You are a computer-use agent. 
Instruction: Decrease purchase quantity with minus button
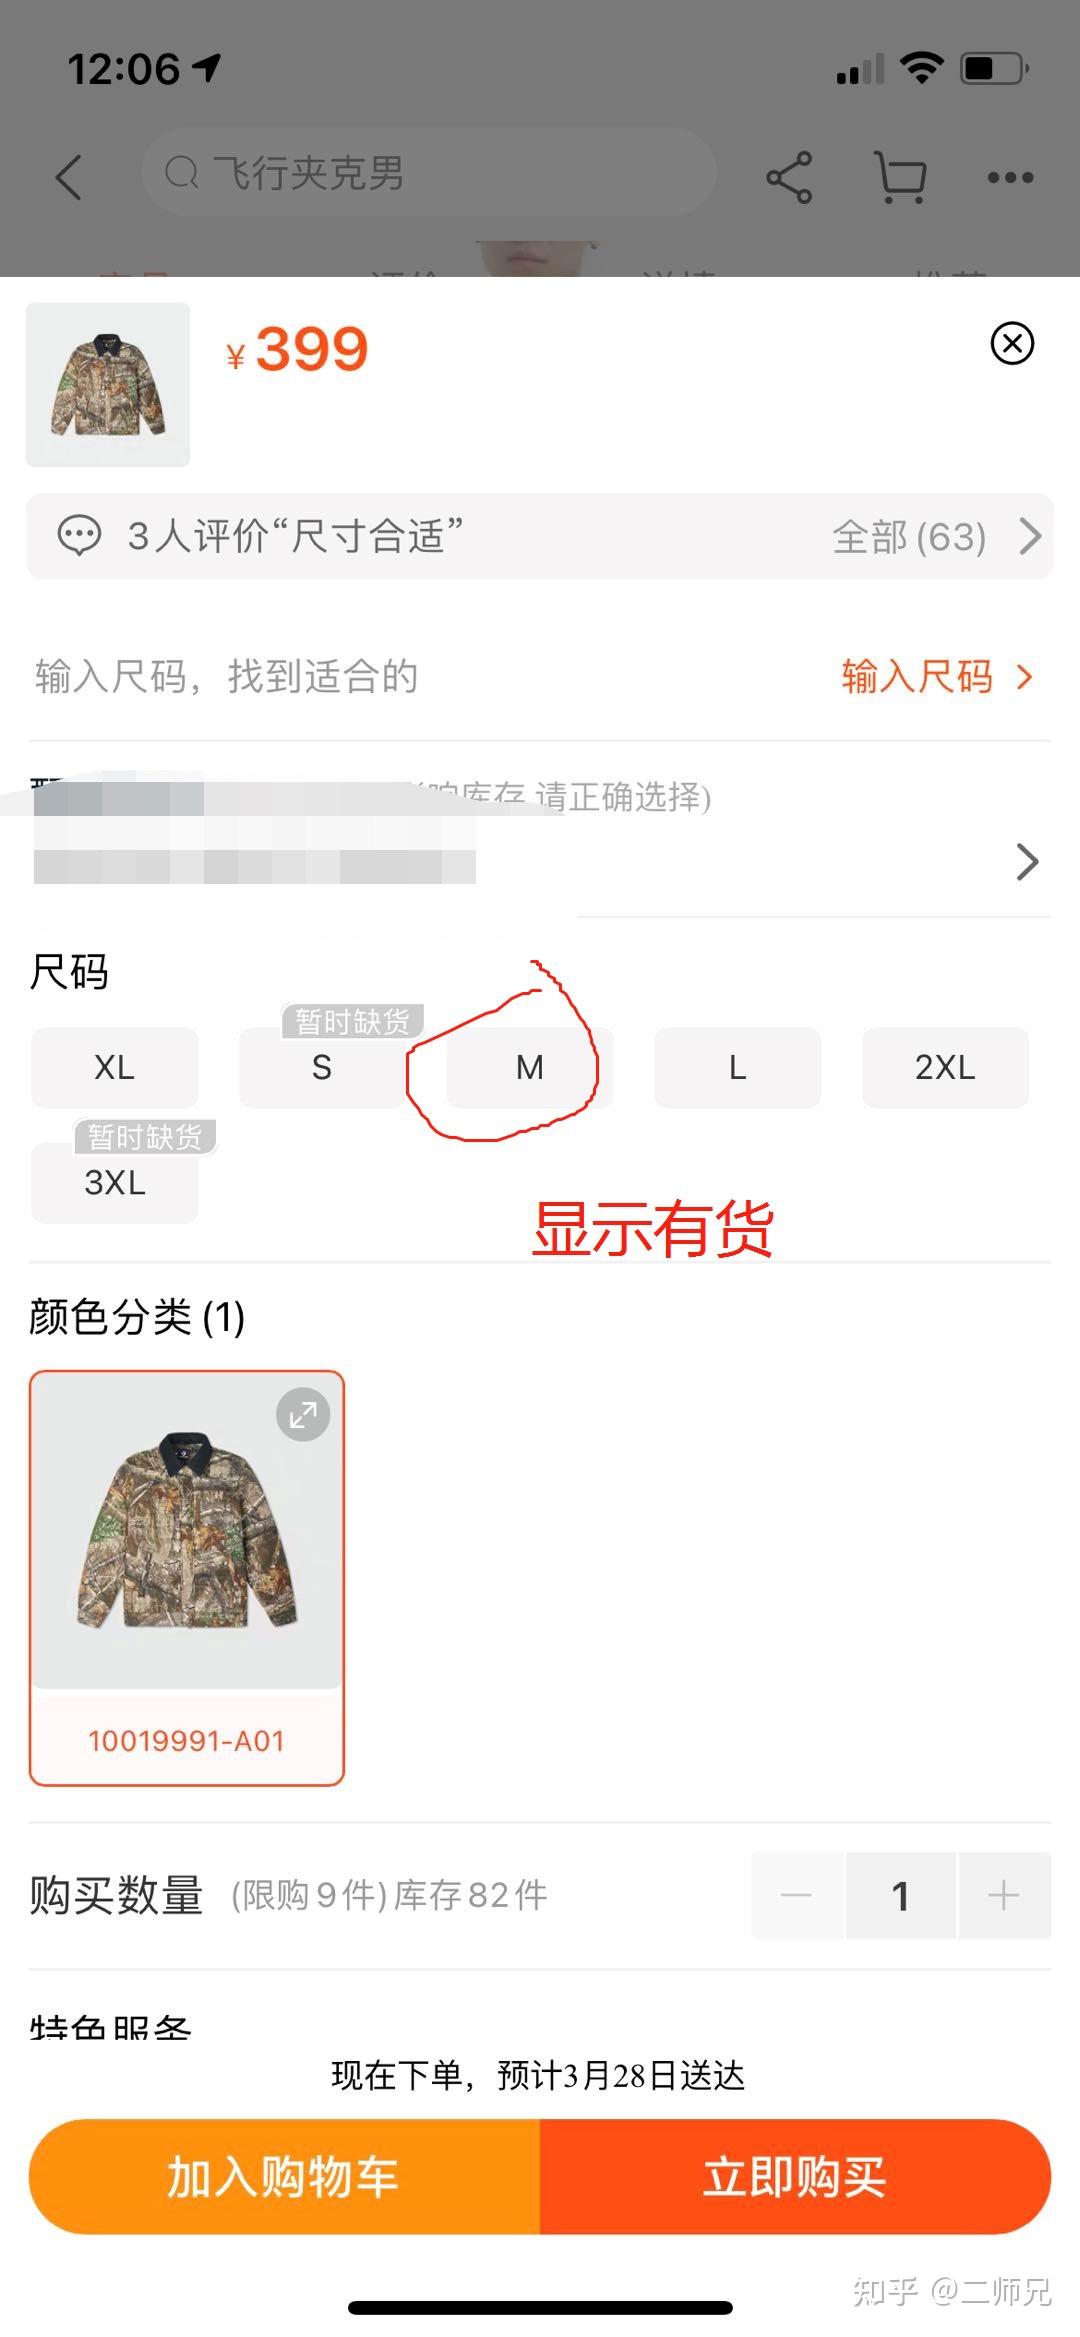(x=797, y=1895)
